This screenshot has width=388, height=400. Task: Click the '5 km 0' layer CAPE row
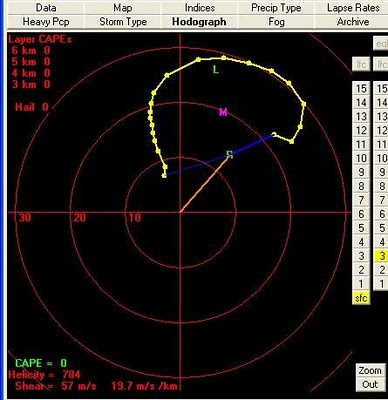pyautogui.click(x=31, y=62)
